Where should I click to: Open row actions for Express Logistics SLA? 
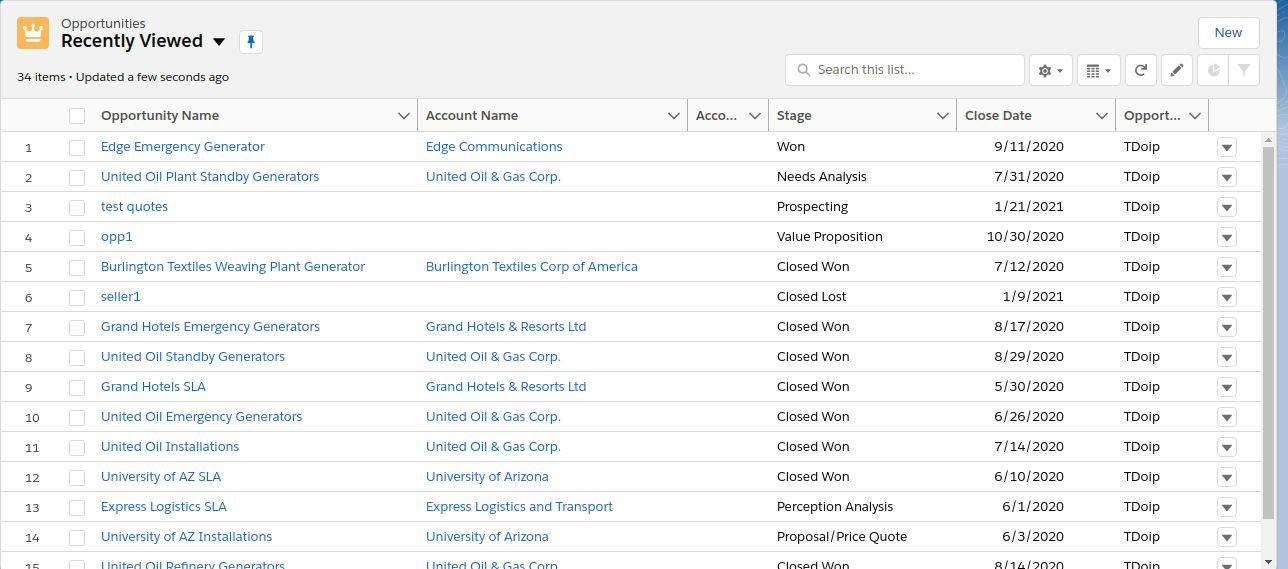point(1227,507)
